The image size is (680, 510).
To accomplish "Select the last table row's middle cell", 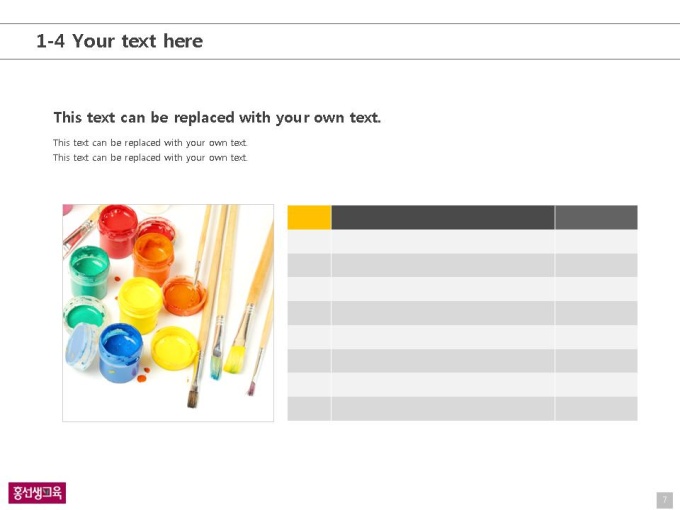I will tap(443, 409).
